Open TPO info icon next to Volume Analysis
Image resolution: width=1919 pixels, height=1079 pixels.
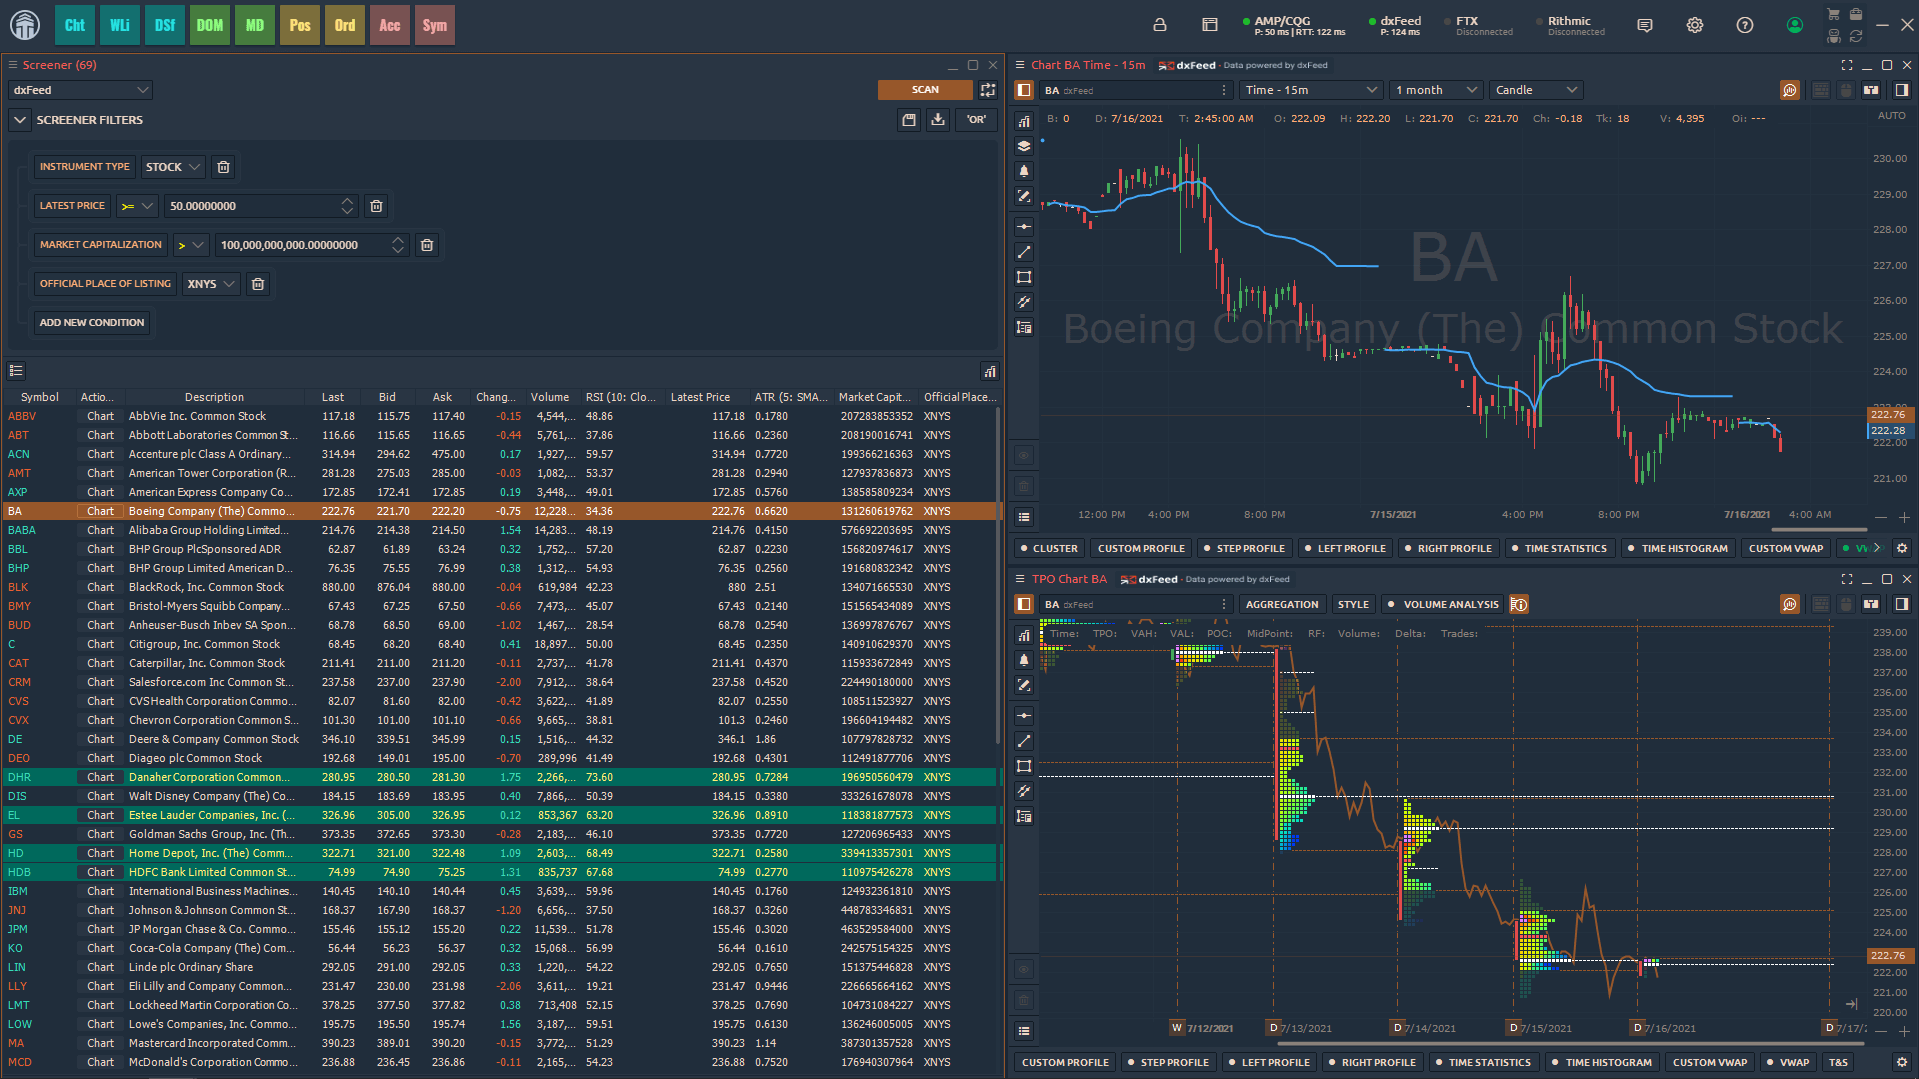point(1519,604)
